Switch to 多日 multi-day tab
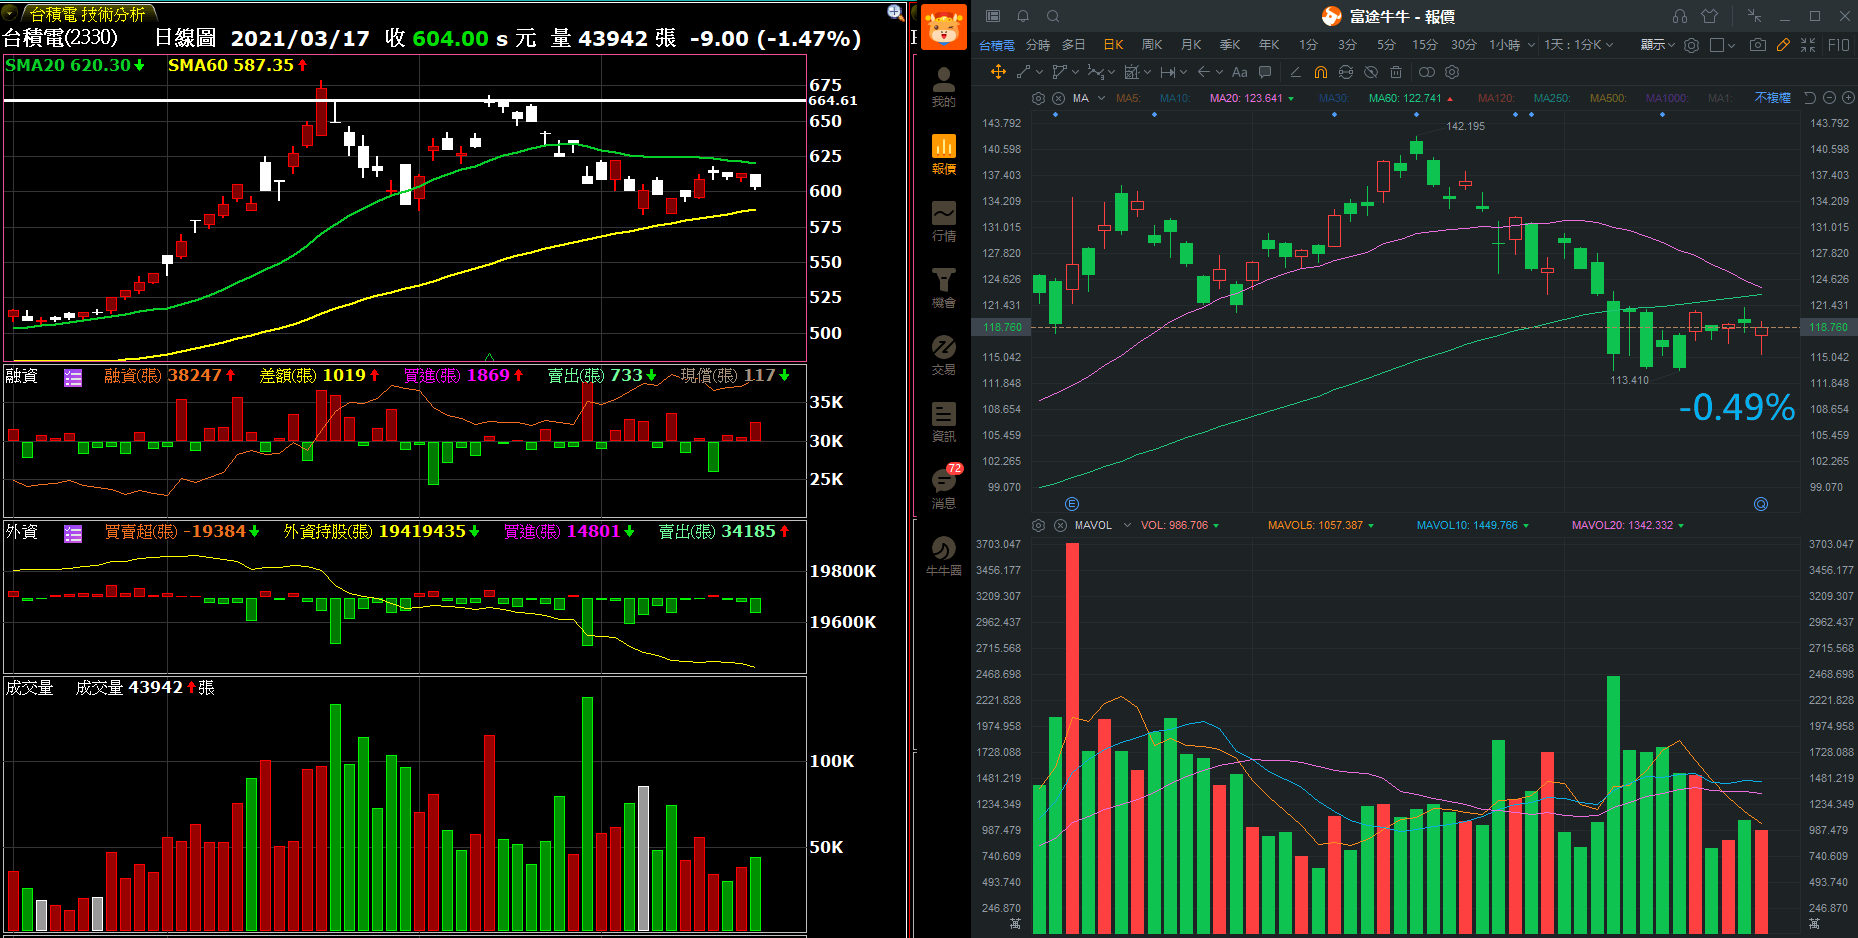The image size is (1858, 938). (x=1074, y=45)
